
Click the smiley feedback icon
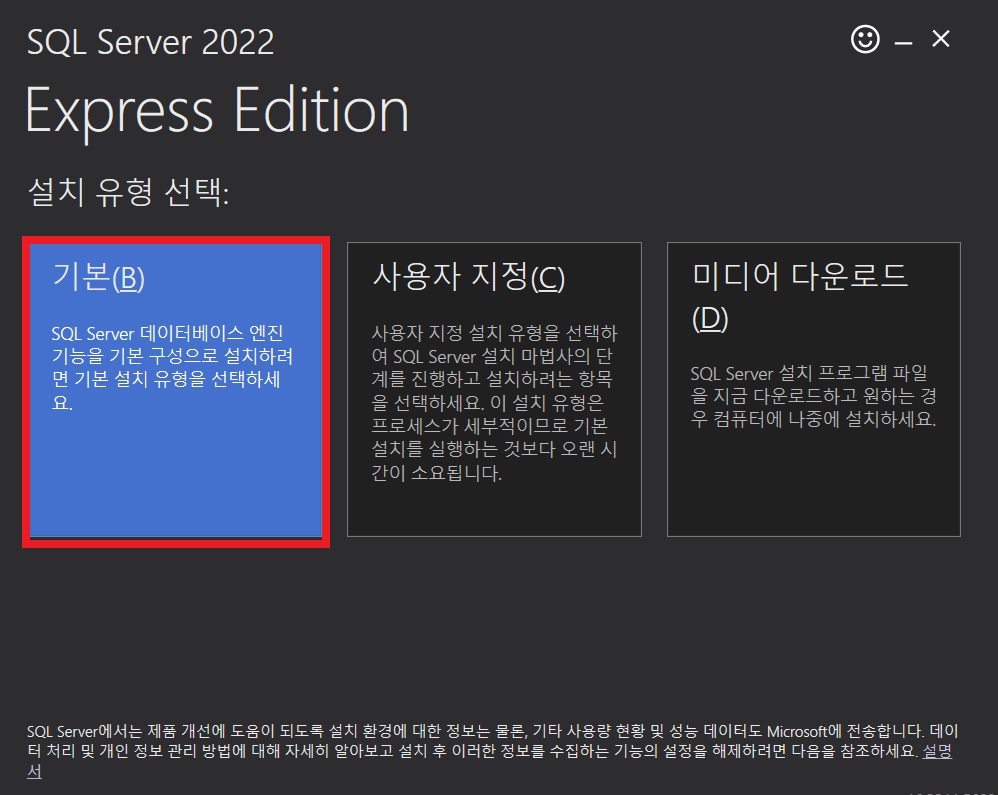click(x=866, y=39)
